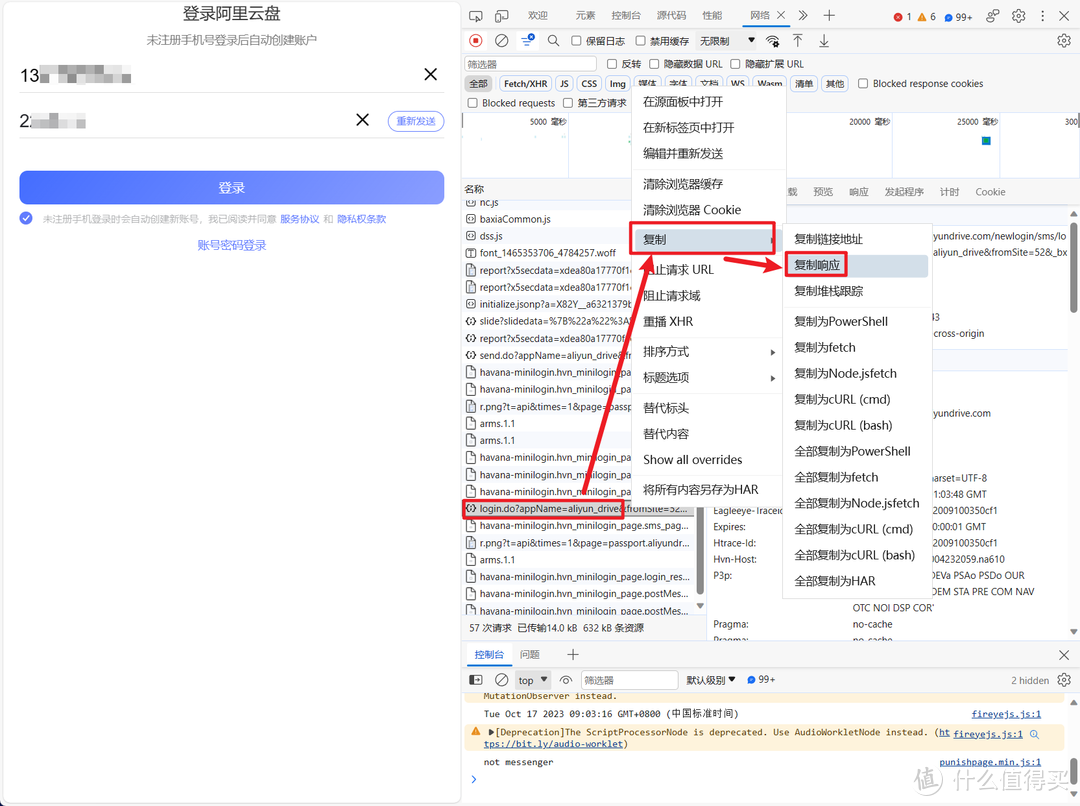Open console settings gear
Screen dimensions: 1080x806
[1064, 680]
